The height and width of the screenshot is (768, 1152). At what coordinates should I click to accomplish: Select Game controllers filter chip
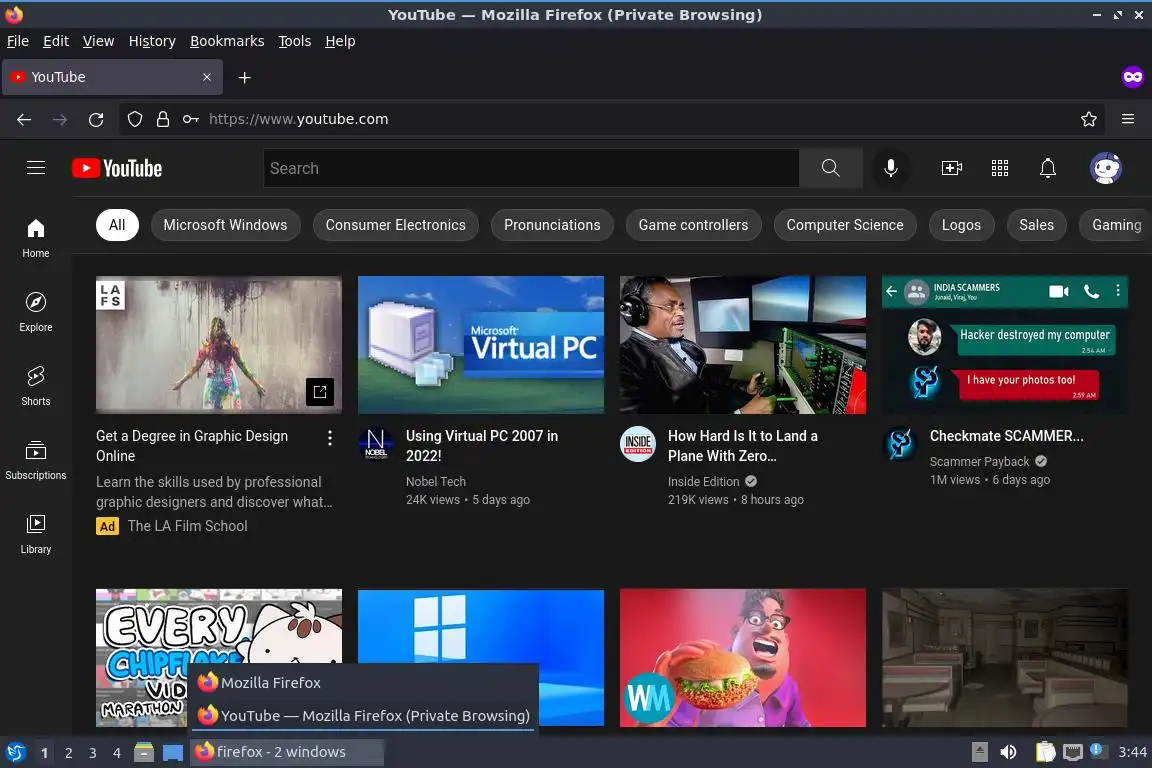coord(694,225)
